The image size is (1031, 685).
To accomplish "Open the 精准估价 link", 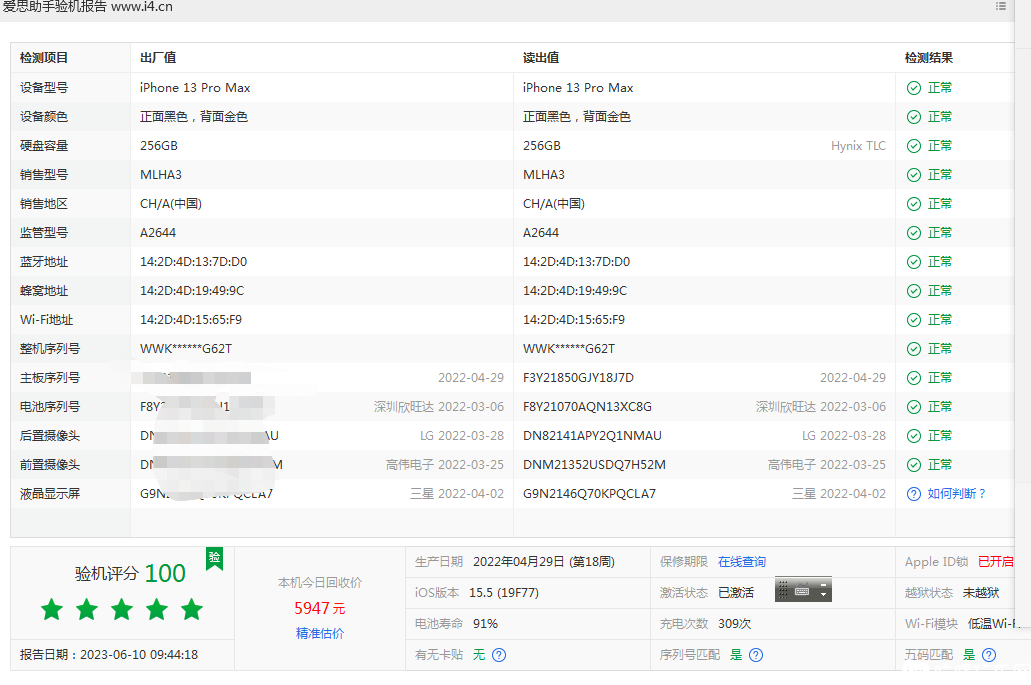I will [x=320, y=633].
